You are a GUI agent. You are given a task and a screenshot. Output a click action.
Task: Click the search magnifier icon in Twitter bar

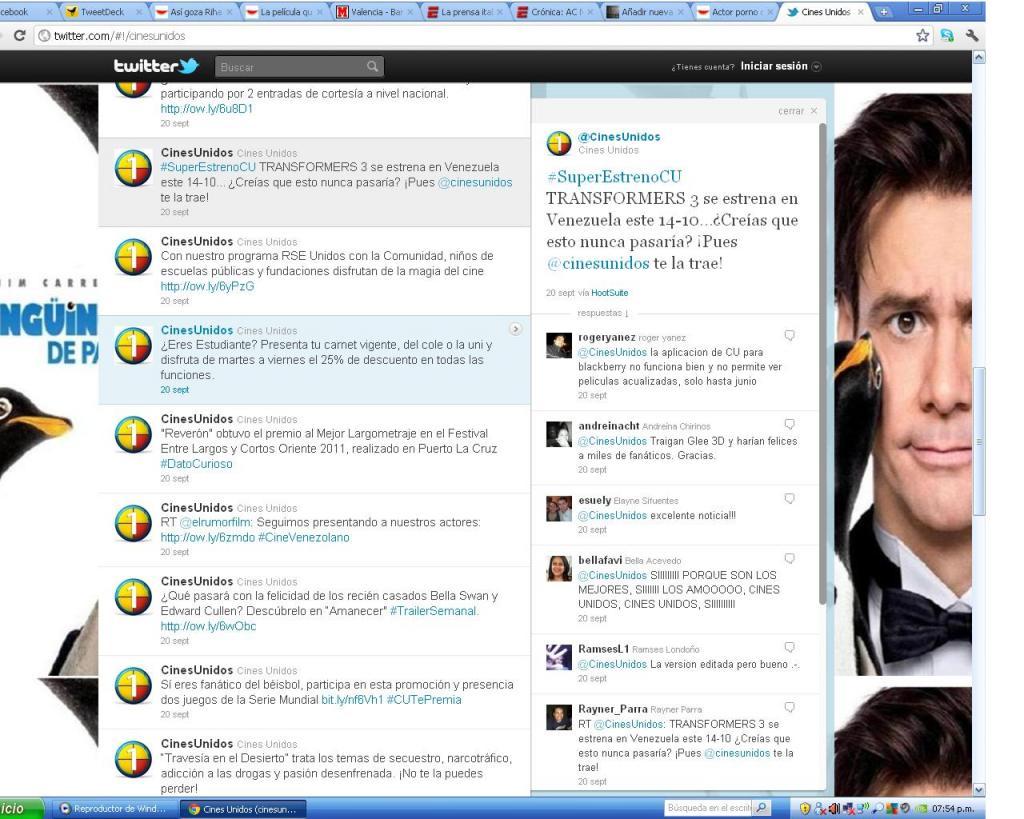click(x=372, y=67)
